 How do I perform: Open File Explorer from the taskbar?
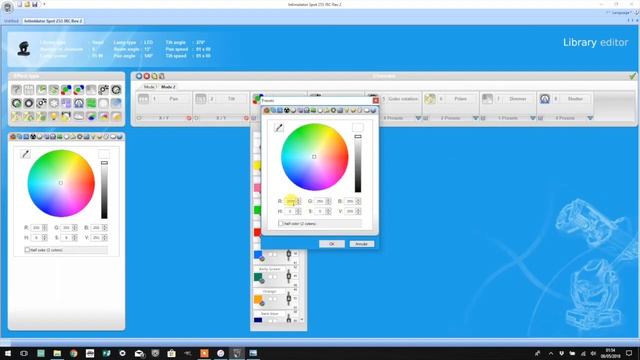click(x=57, y=353)
